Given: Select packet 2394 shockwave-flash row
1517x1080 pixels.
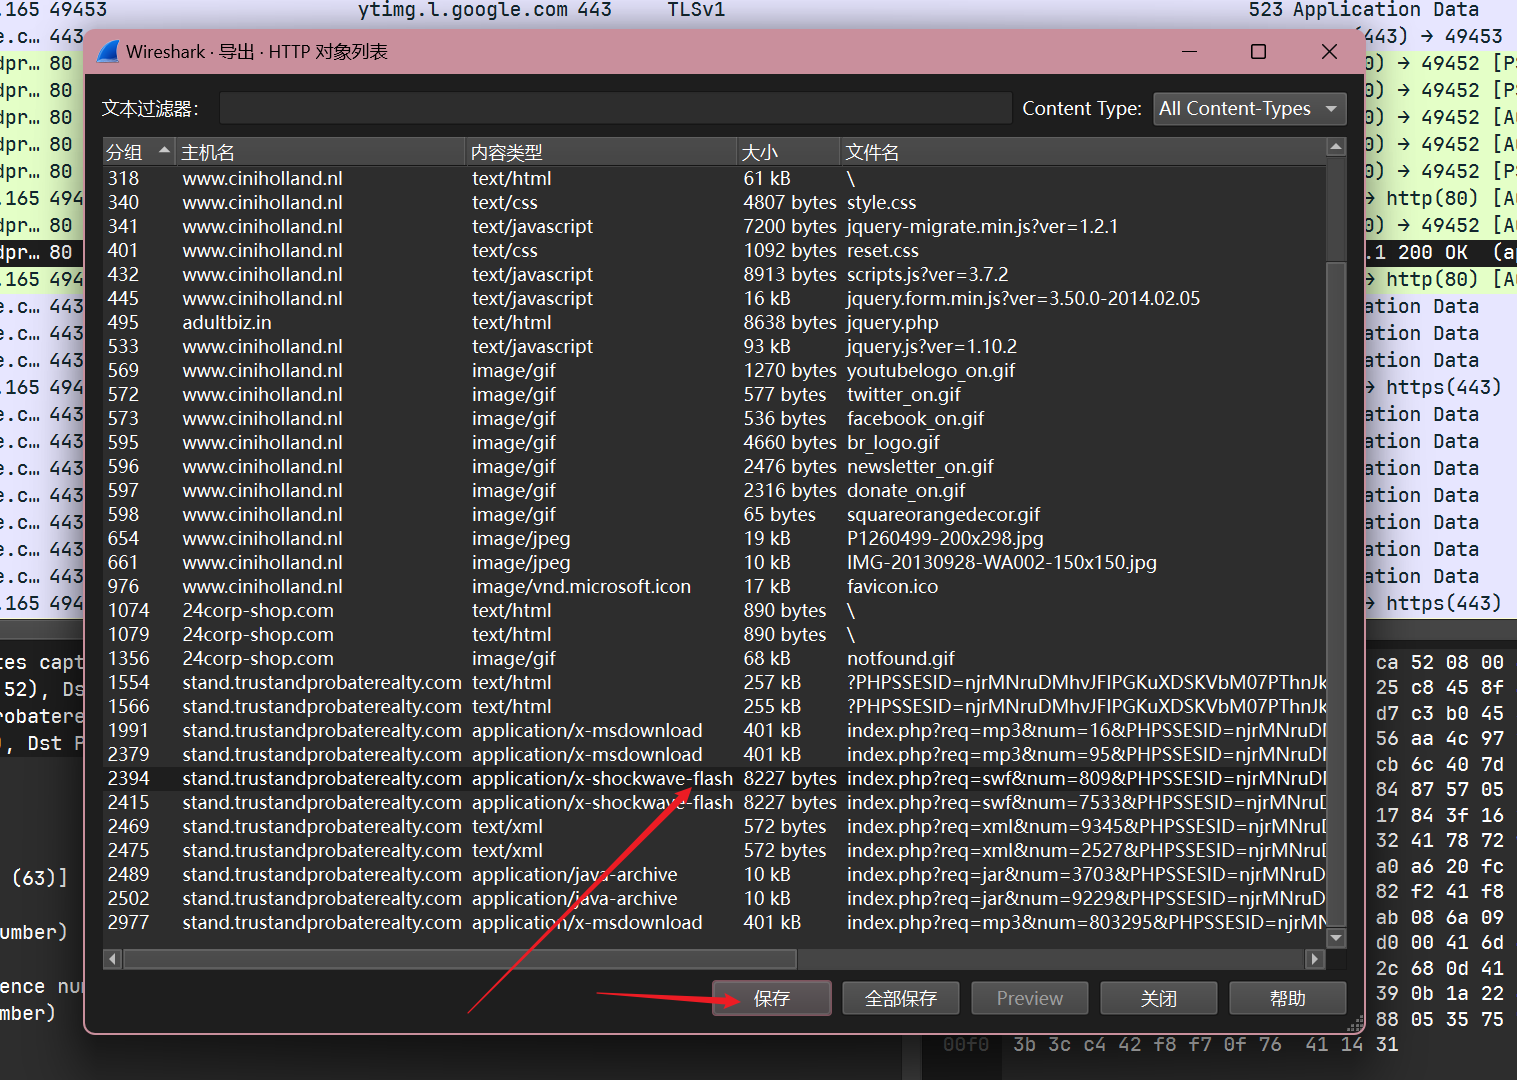Looking at the screenshot, I should tap(600, 779).
